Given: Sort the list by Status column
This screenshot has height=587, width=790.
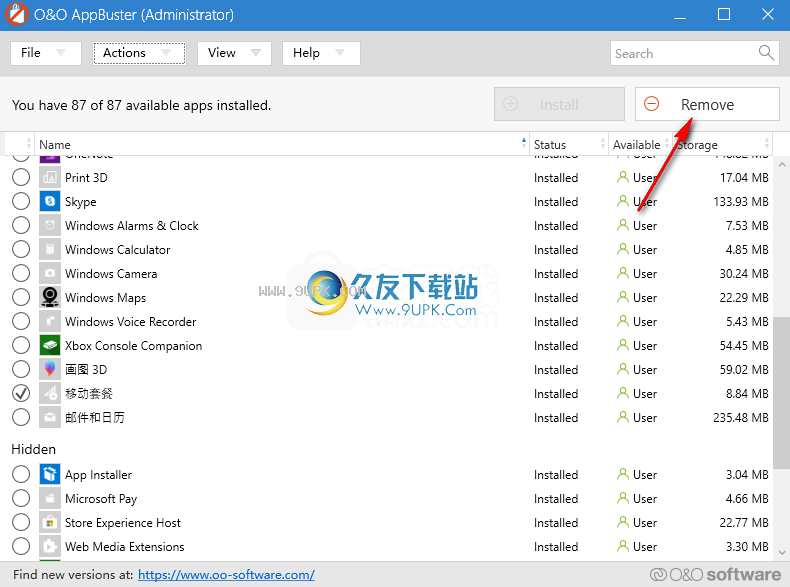Looking at the screenshot, I should point(568,145).
